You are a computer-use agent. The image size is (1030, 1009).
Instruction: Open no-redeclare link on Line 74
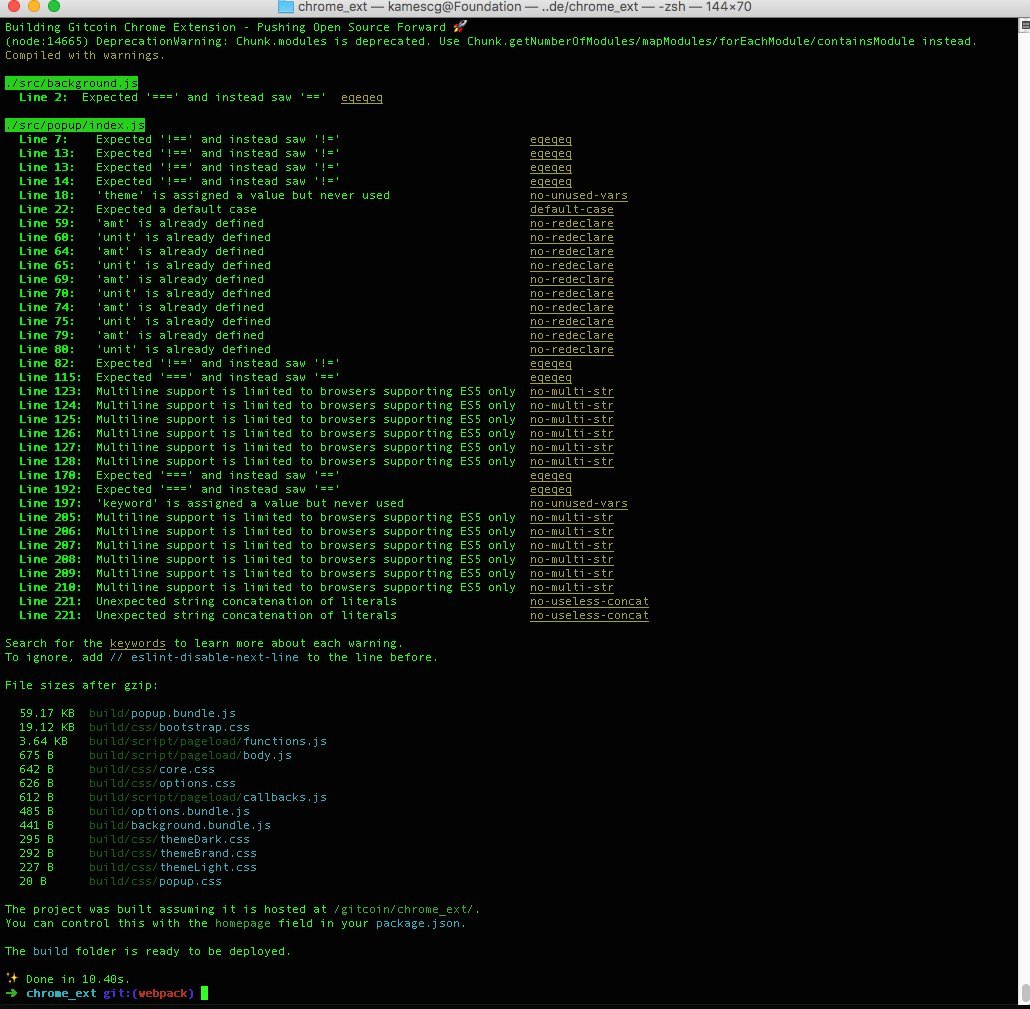(x=571, y=307)
